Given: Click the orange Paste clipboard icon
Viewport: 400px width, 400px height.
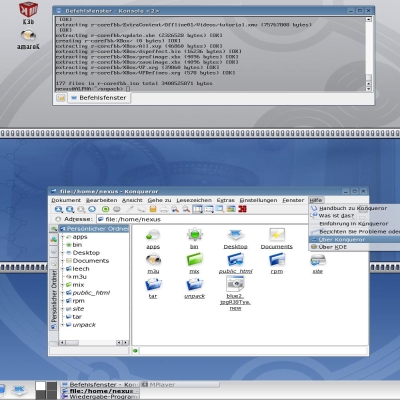Looking at the screenshot, I should (x=153, y=209).
